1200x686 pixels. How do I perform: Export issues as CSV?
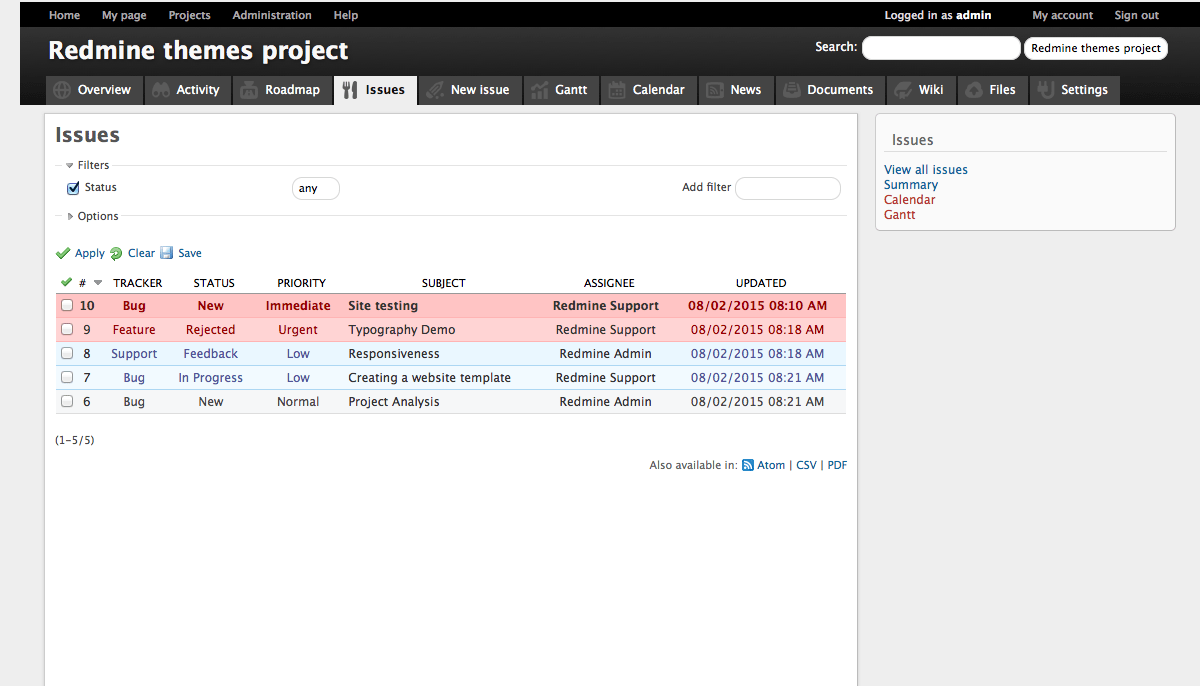(806, 465)
